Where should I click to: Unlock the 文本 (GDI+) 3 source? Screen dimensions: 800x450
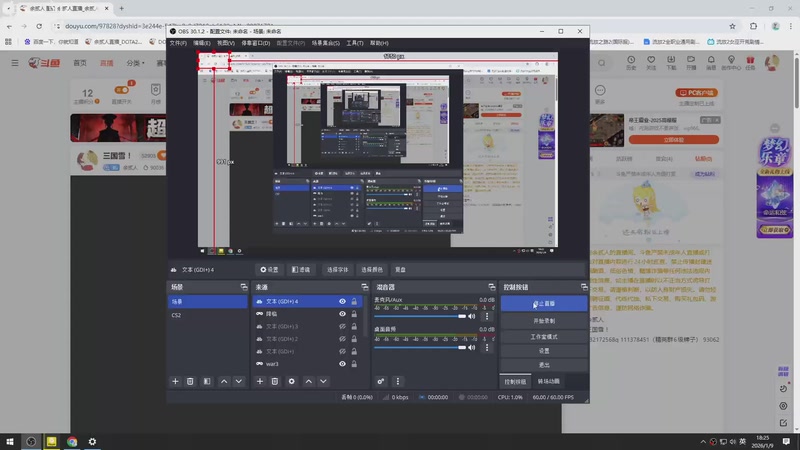pyautogui.click(x=354, y=327)
